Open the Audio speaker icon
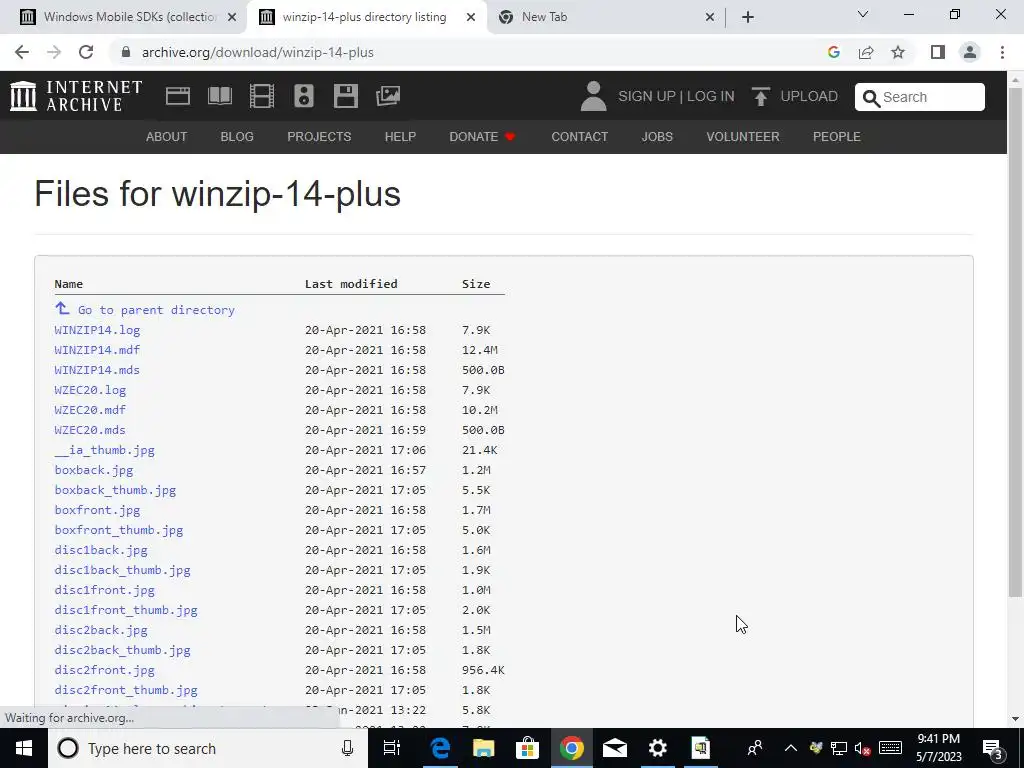The width and height of the screenshot is (1024, 768). coord(304,96)
